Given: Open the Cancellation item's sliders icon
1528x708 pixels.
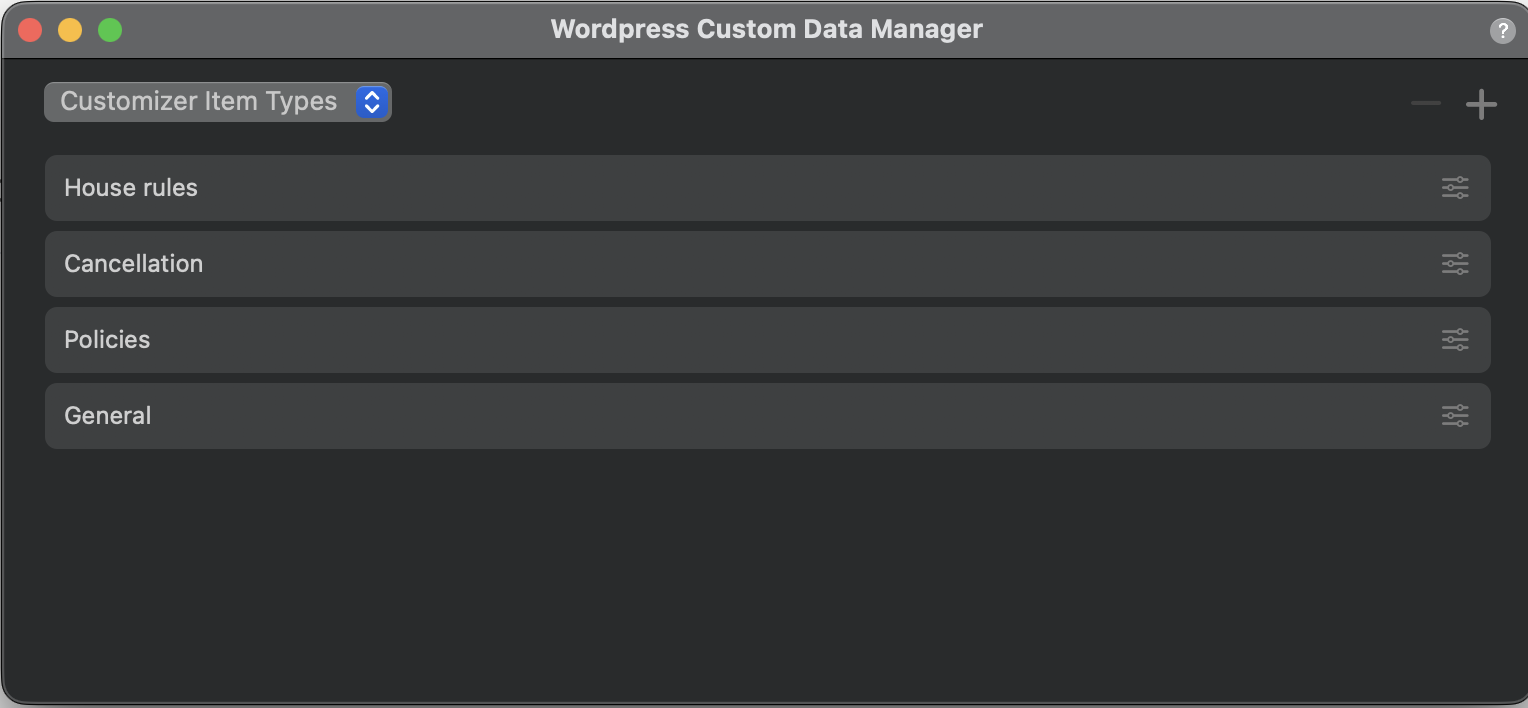Looking at the screenshot, I should click(x=1455, y=264).
